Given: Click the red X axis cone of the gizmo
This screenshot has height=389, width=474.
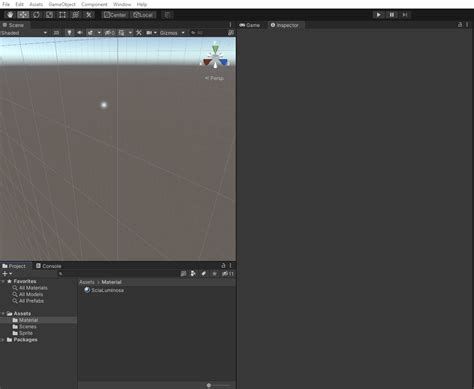Looking at the screenshot, I should (207, 62).
